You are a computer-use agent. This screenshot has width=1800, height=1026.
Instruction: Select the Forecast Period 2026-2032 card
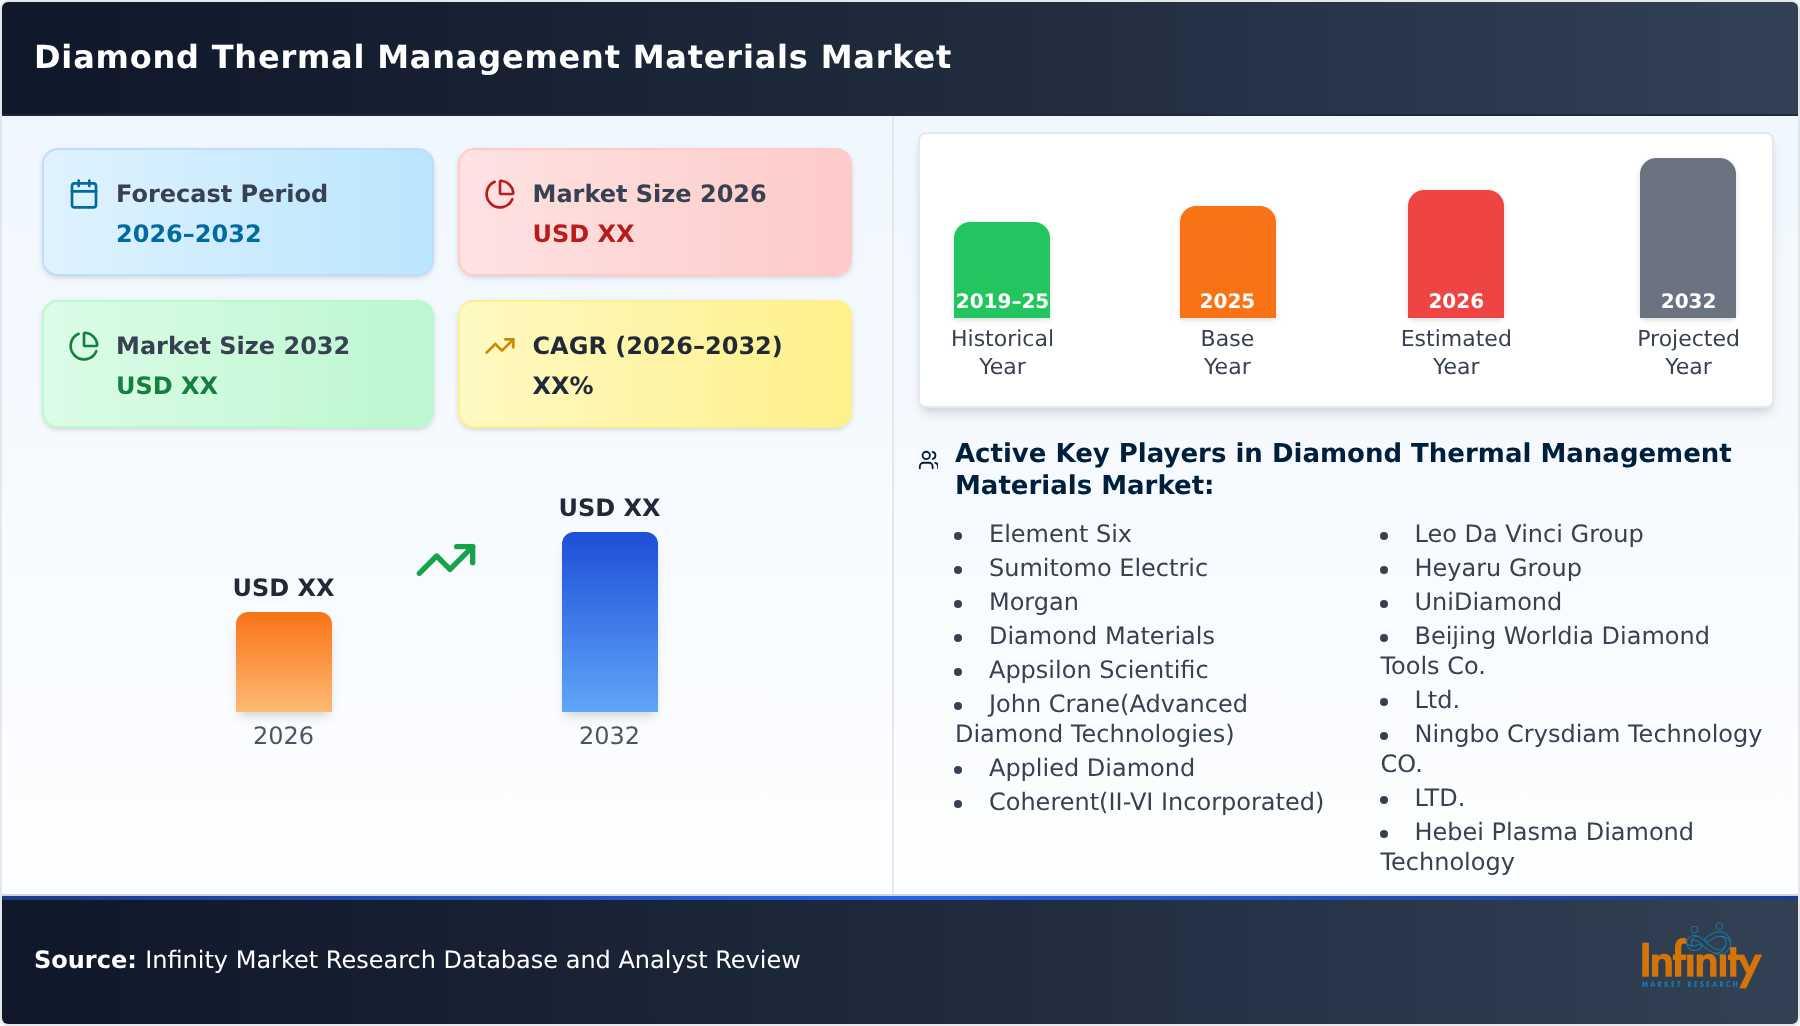click(x=238, y=212)
